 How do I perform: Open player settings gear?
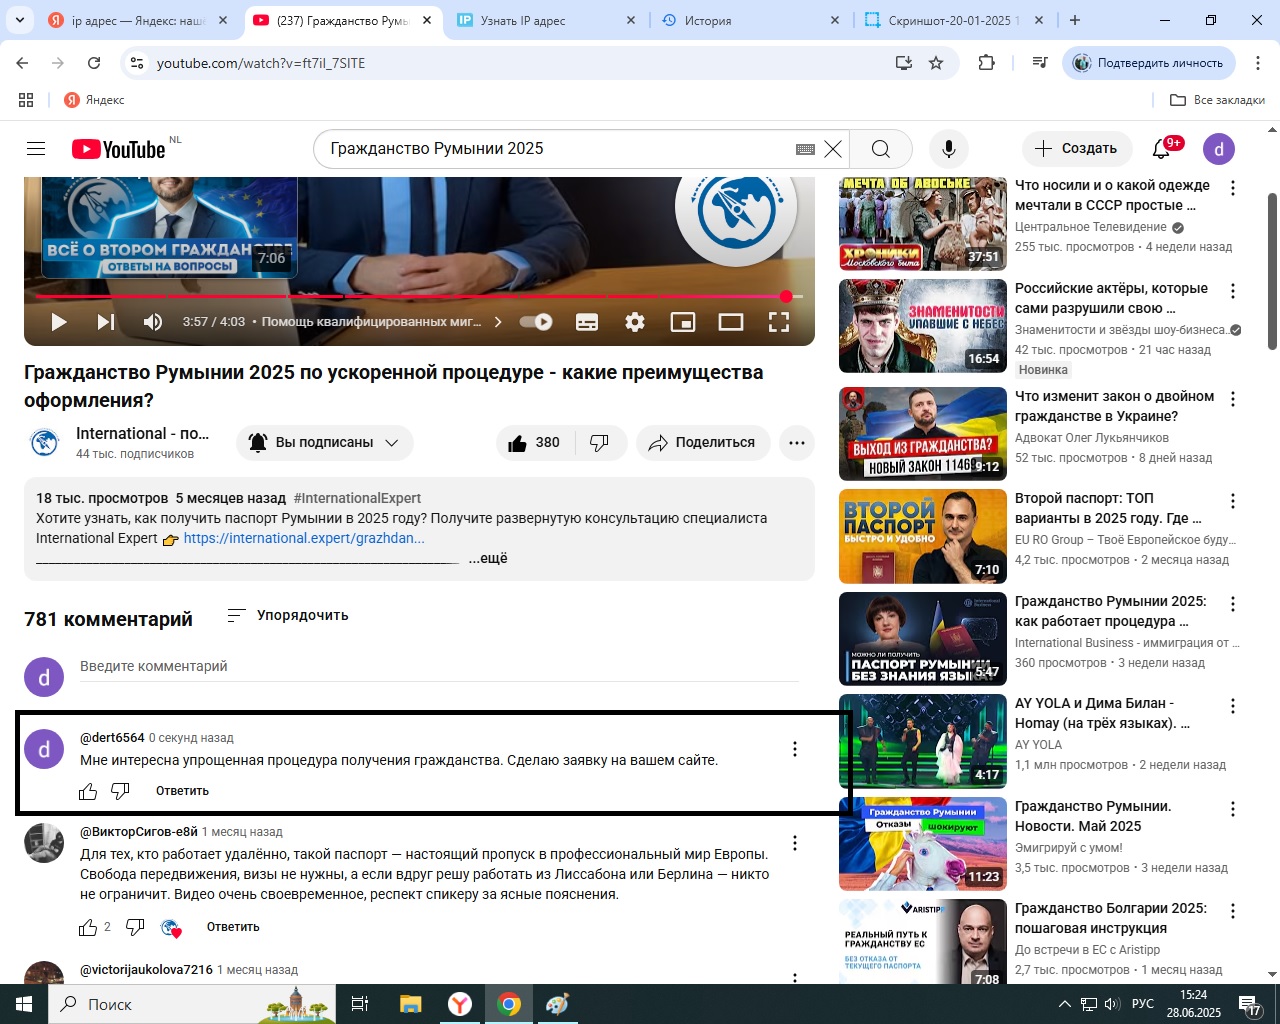tap(635, 322)
